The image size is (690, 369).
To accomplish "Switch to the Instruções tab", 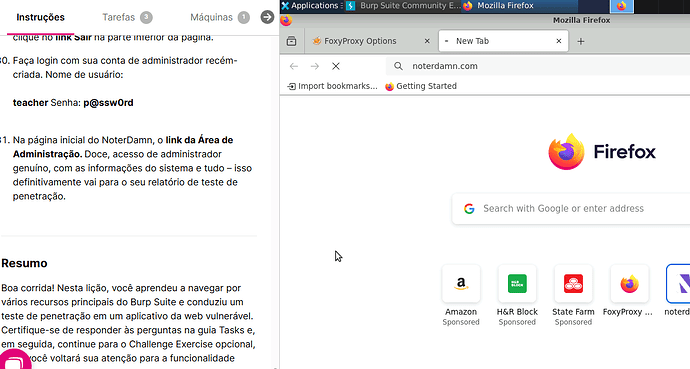I will [x=40, y=17].
